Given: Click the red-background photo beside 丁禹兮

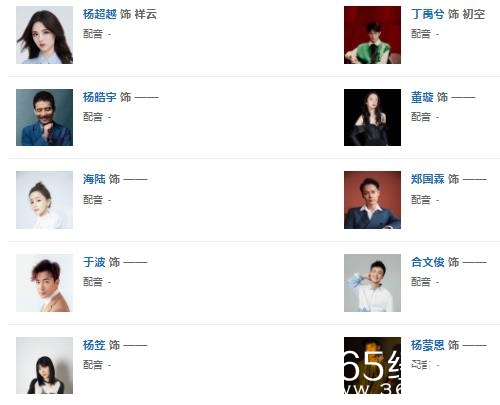Looking at the screenshot, I should (x=372, y=35).
